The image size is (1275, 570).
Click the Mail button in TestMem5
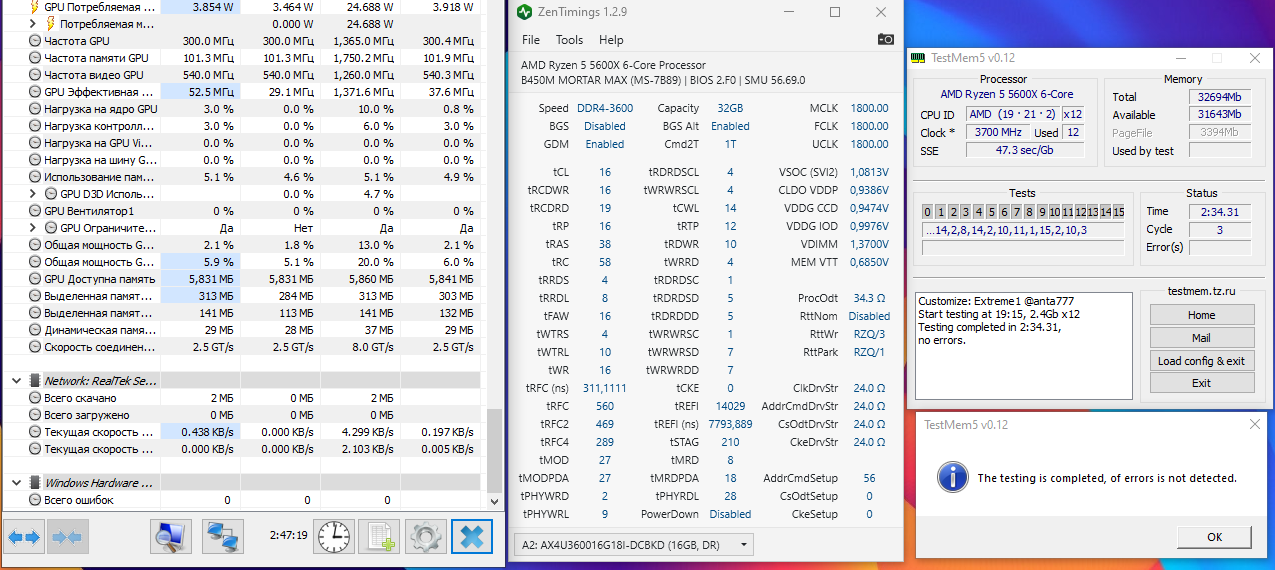pos(1201,338)
